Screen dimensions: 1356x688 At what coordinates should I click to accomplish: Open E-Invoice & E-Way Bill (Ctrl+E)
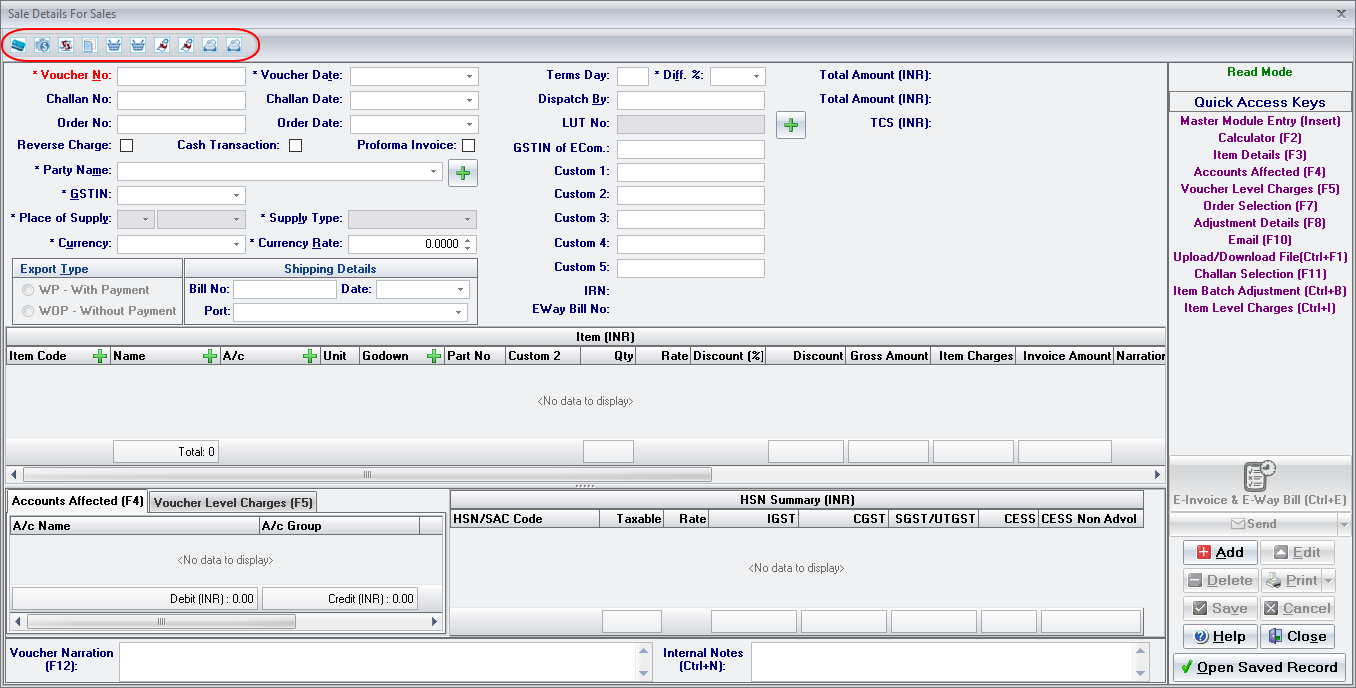(x=1259, y=485)
